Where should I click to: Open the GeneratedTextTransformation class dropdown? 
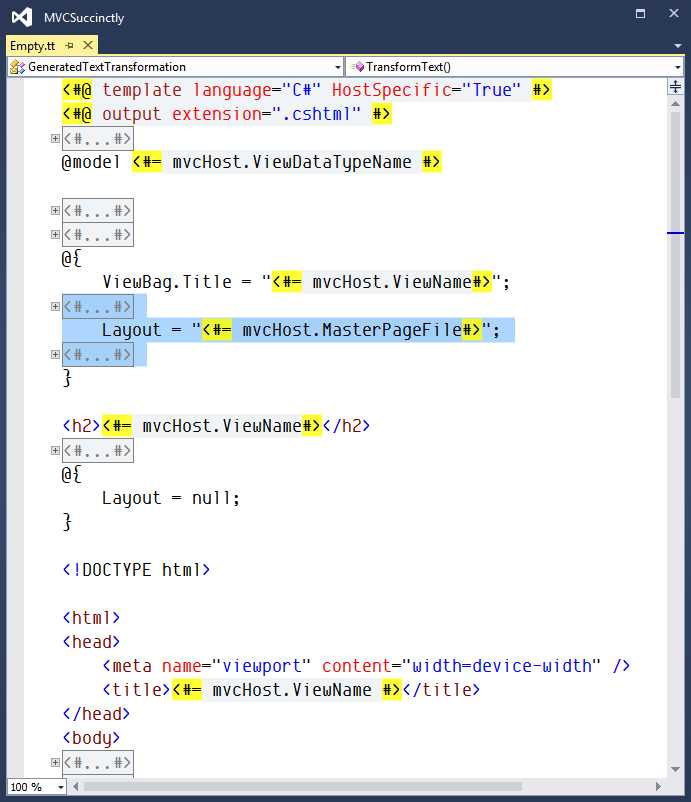[338, 67]
